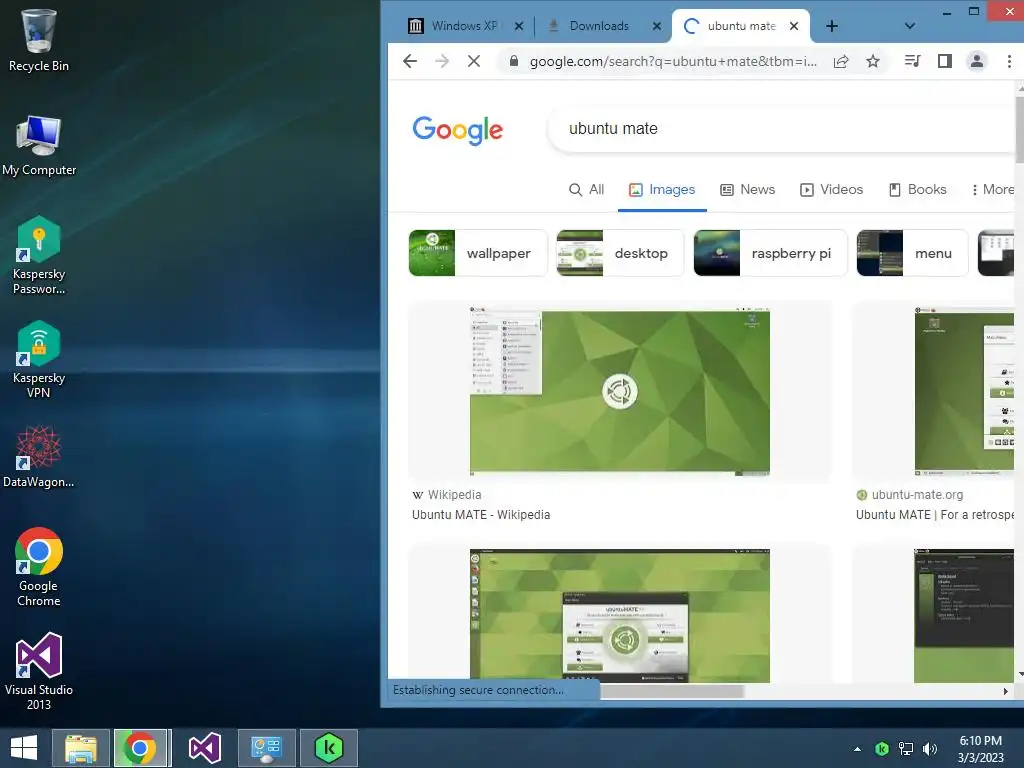
Task: Show hidden system tray icons
Action: [x=857, y=749]
